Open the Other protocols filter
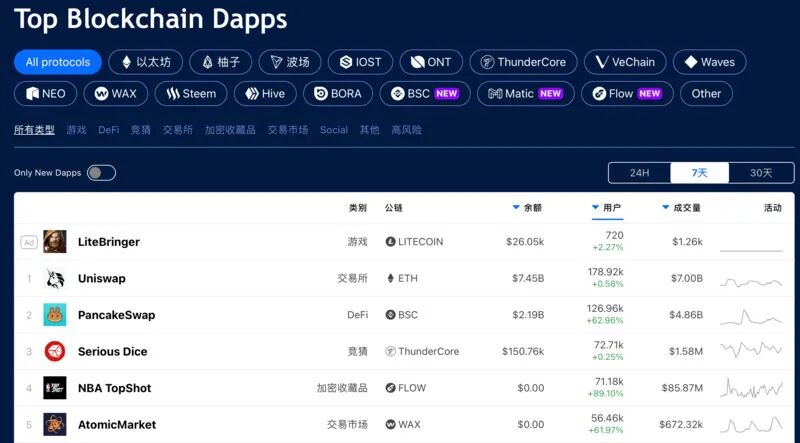The height and width of the screenshot is (443, 800). (x=706, y=93)
